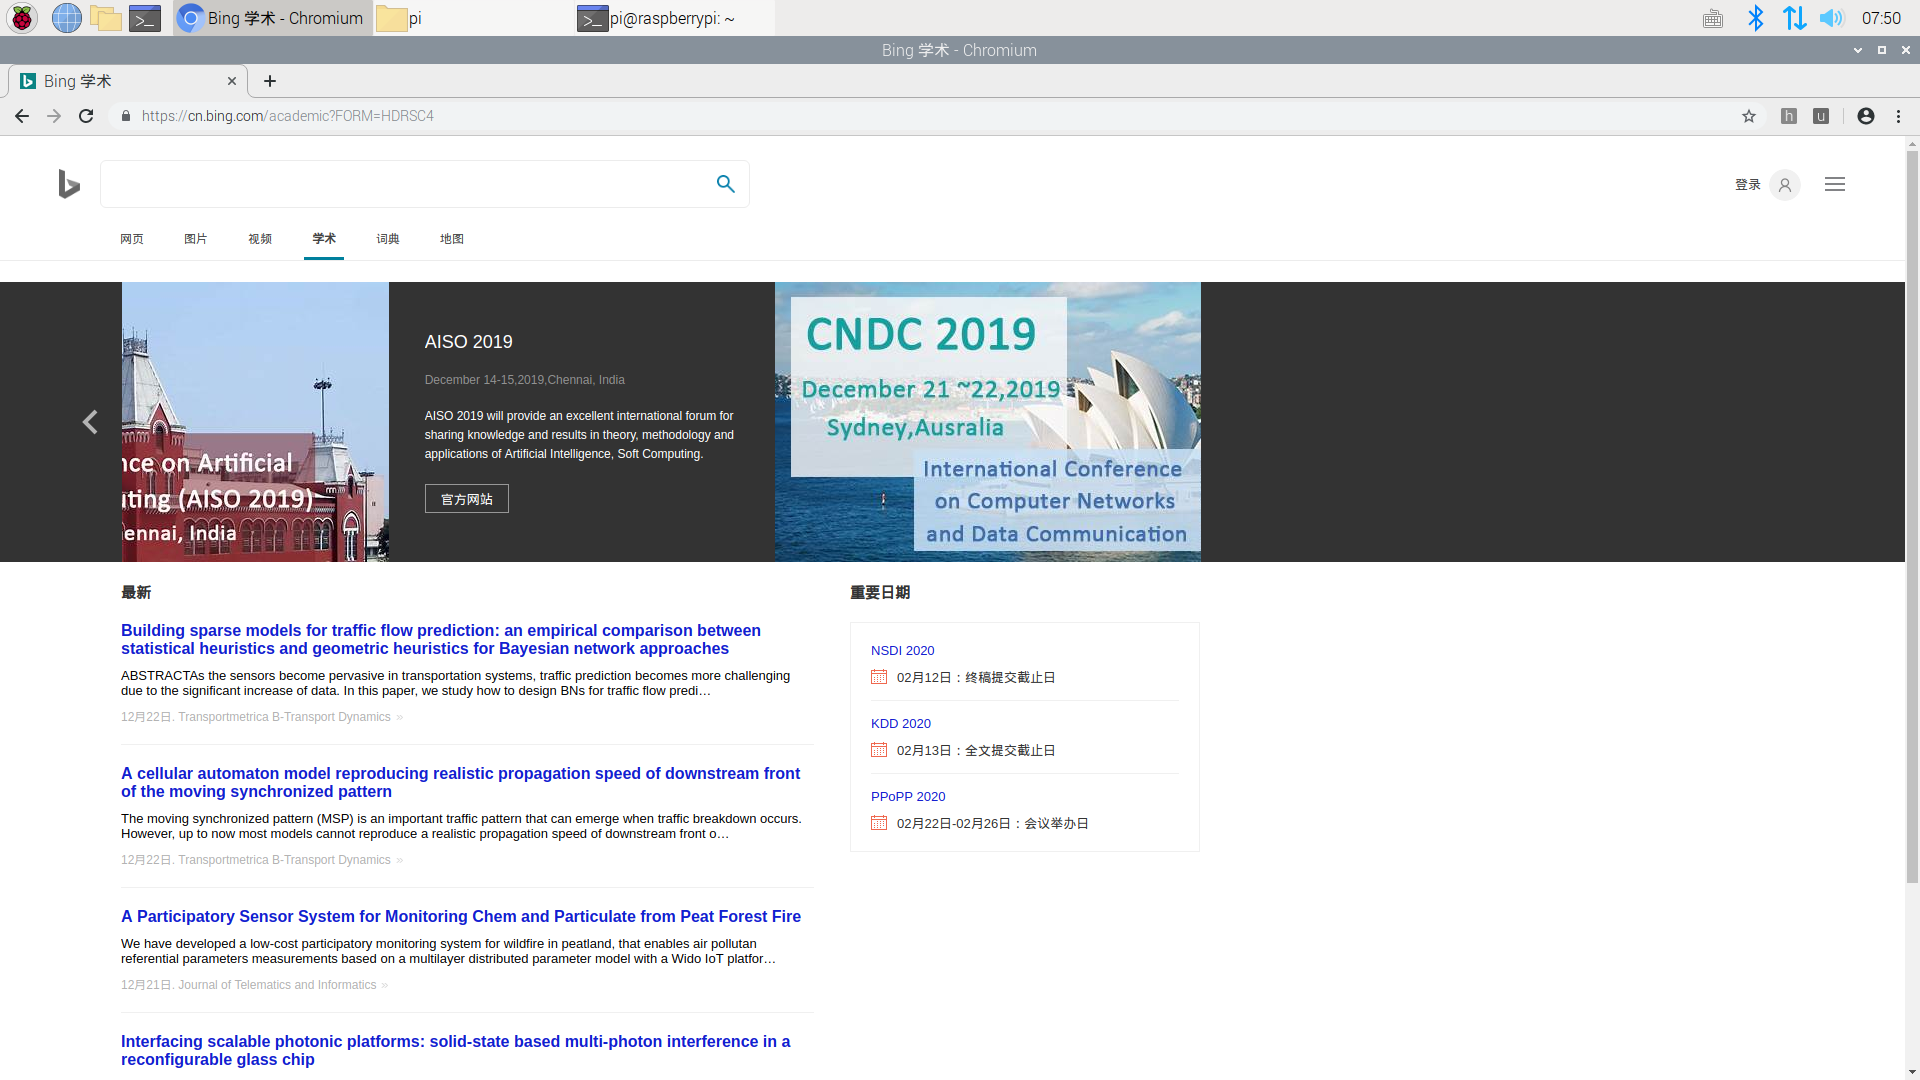Close the Bing 学术 browser tab
The width and height of the screenshot is (1920, 1080).
tap(232, 81)
